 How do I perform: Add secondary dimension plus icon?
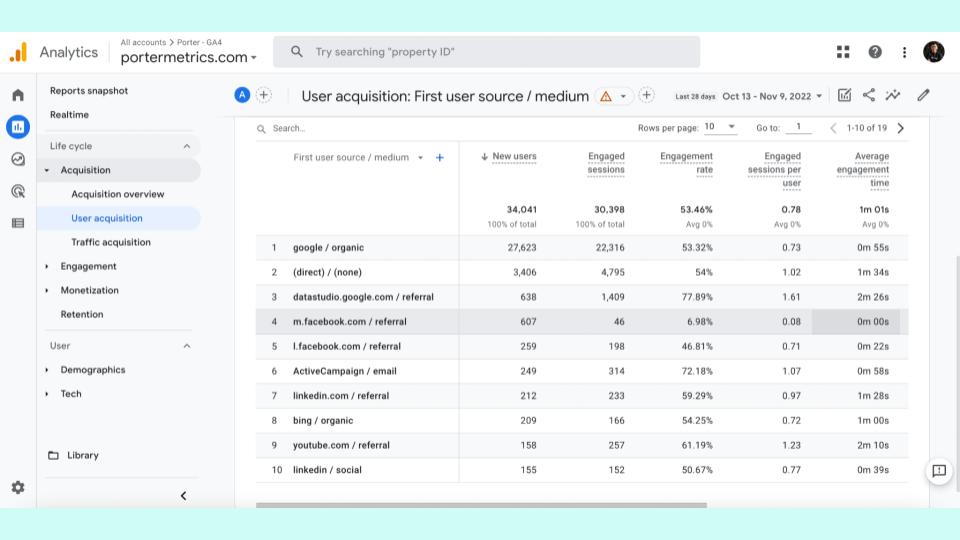pos(440,157)
